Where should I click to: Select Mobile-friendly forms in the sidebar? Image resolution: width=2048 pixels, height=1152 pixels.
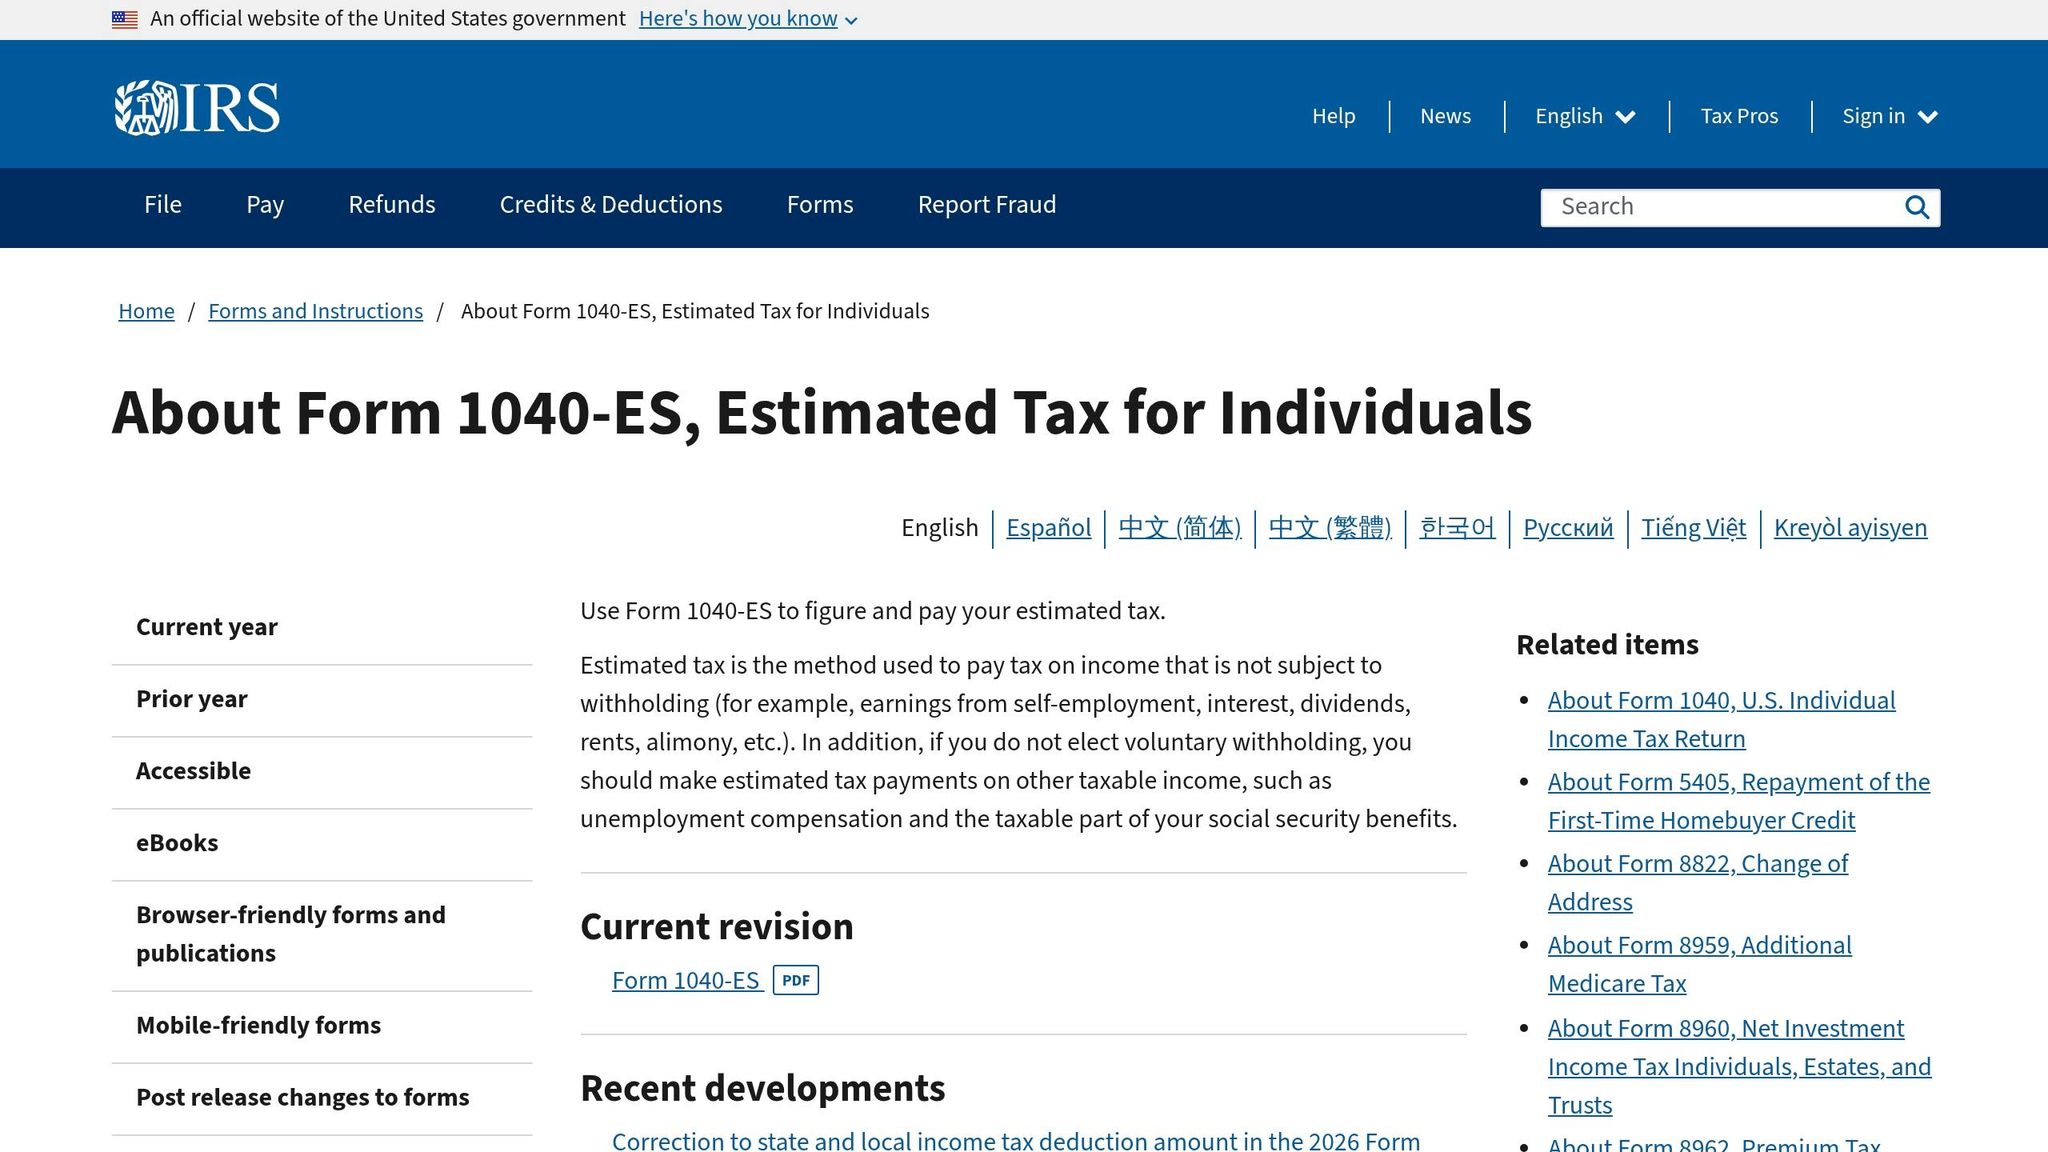322,1026
